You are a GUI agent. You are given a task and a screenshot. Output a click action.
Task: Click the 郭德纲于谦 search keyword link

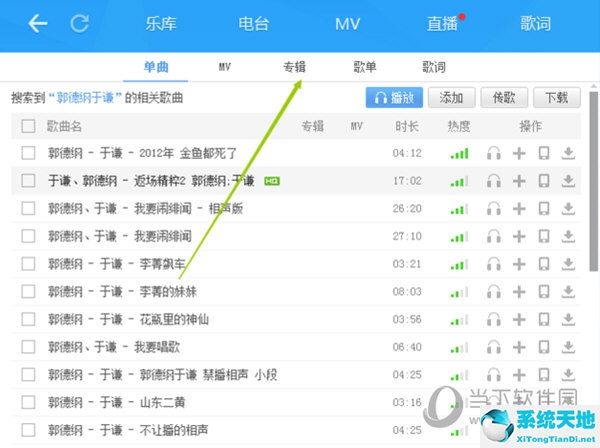point(85,98)
